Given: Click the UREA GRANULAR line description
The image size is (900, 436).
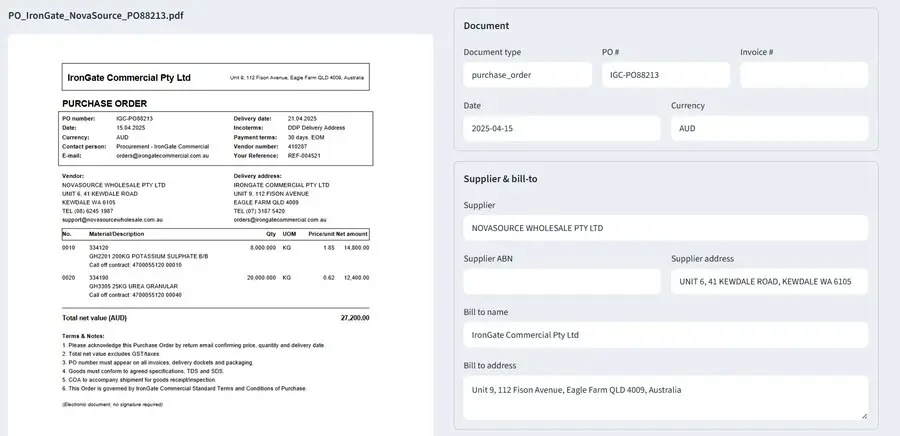Looking at the screenshot, I should click(133, 286).
